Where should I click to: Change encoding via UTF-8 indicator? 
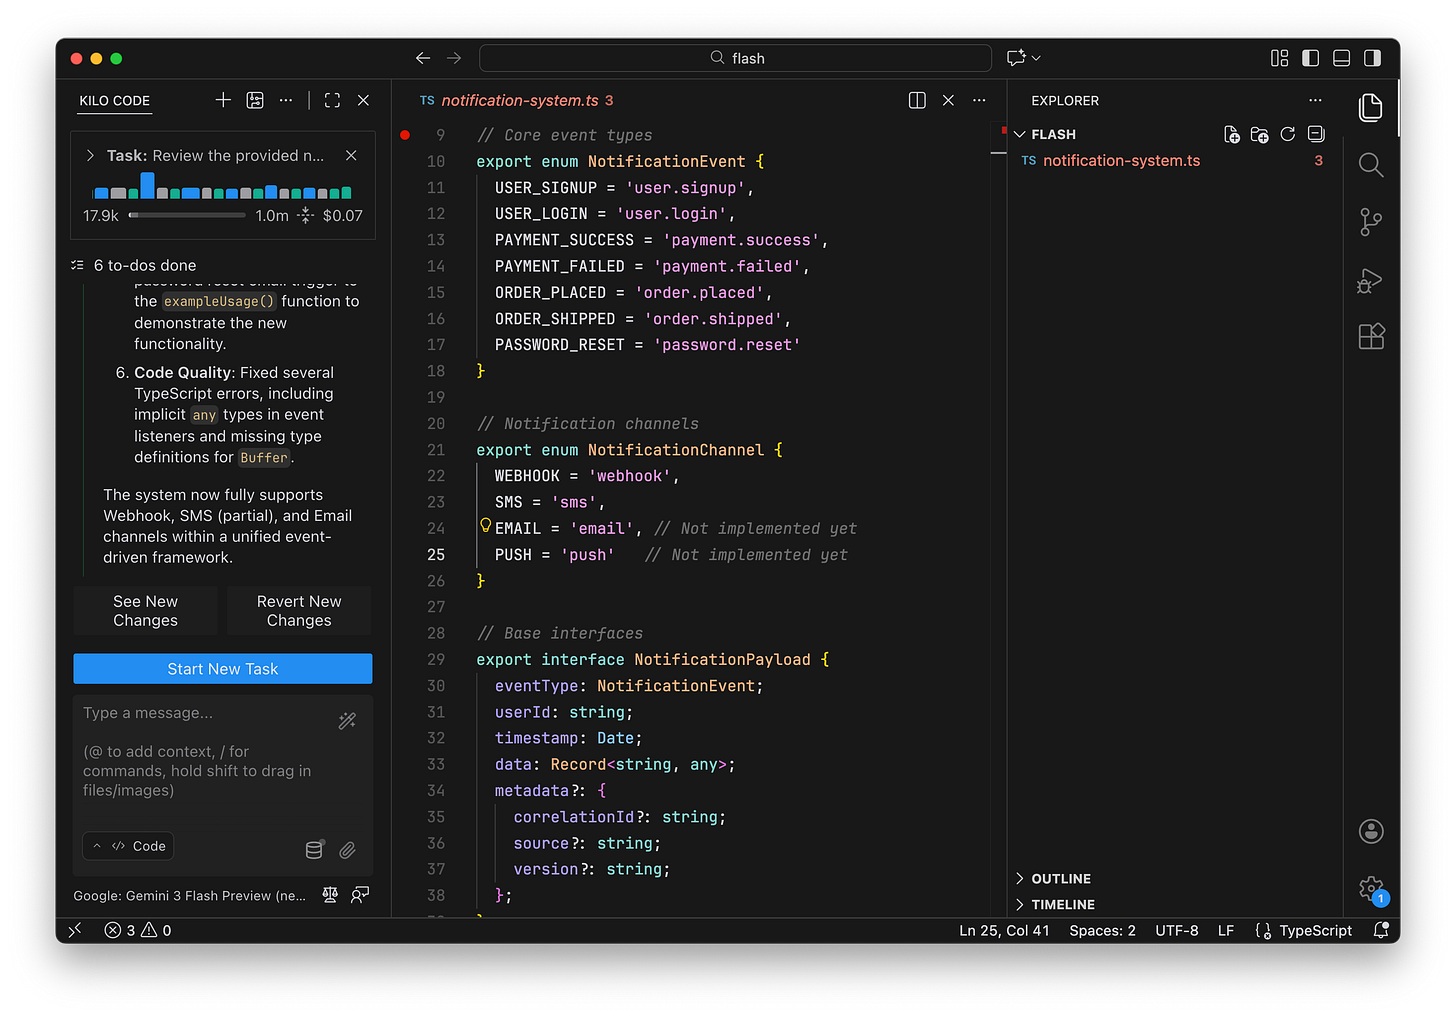[1176, 930]
